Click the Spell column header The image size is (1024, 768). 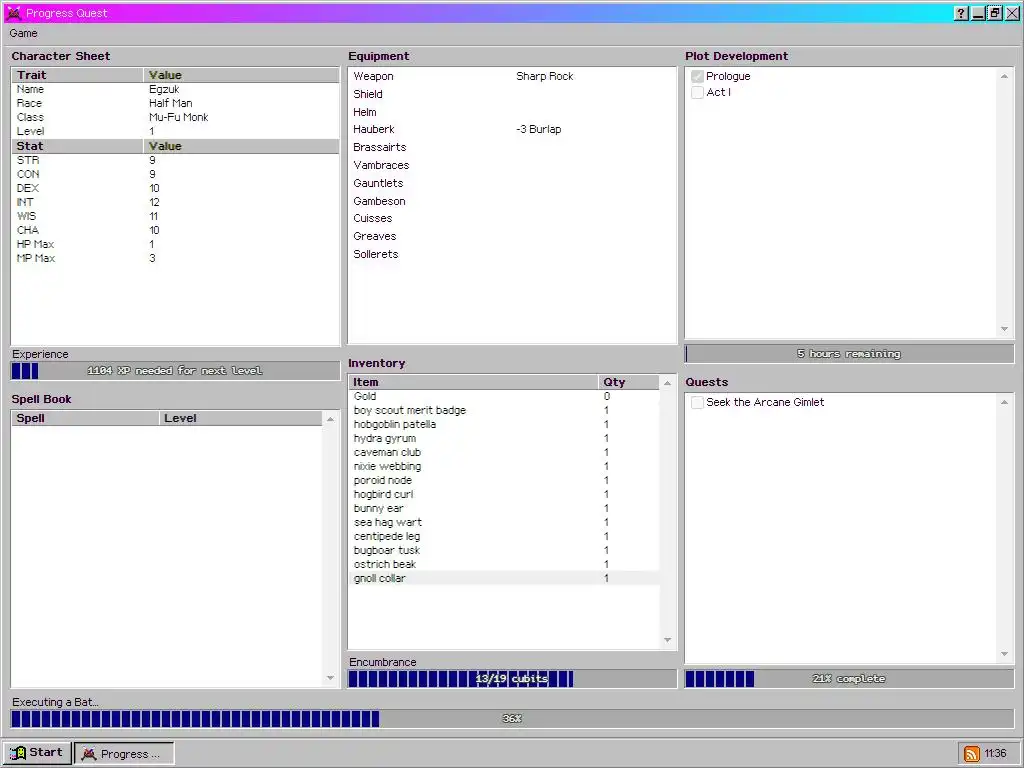[x=85, y=419]
